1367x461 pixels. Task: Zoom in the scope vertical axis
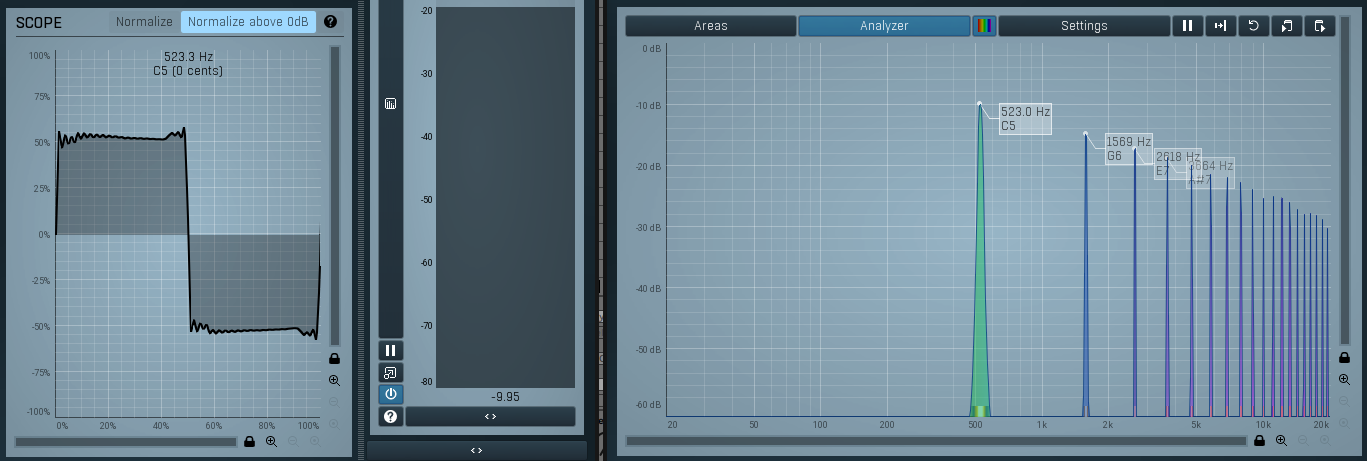pyautogui.click(x=334, y=380)
